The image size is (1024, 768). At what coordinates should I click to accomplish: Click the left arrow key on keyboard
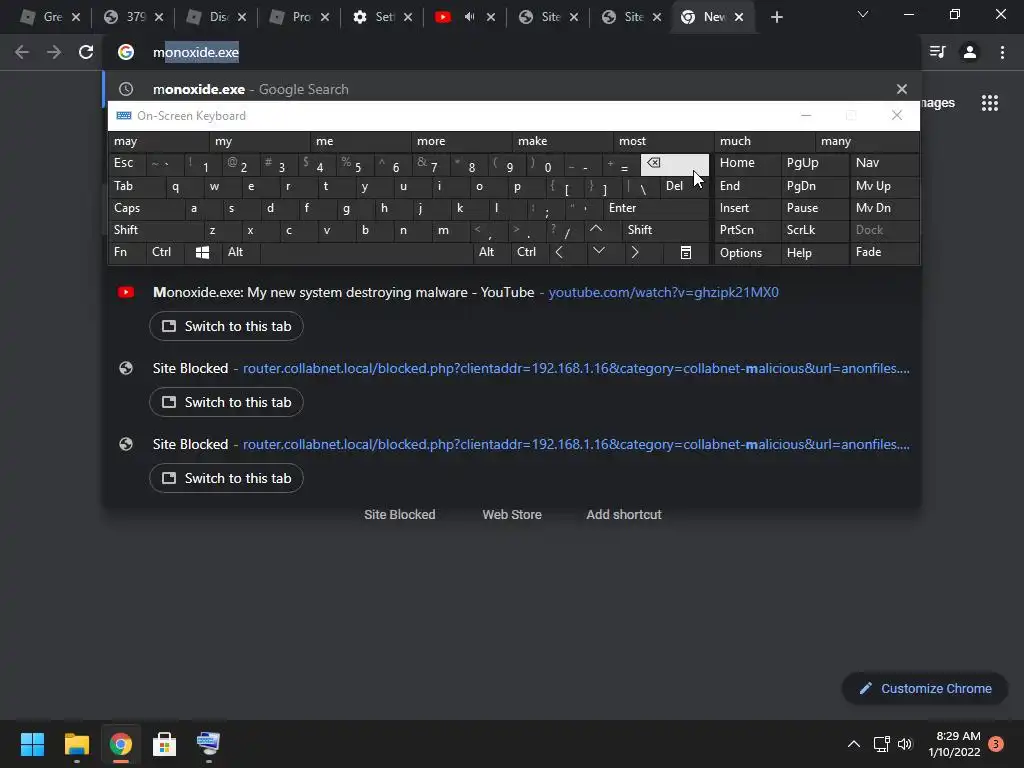click(559, 252)
